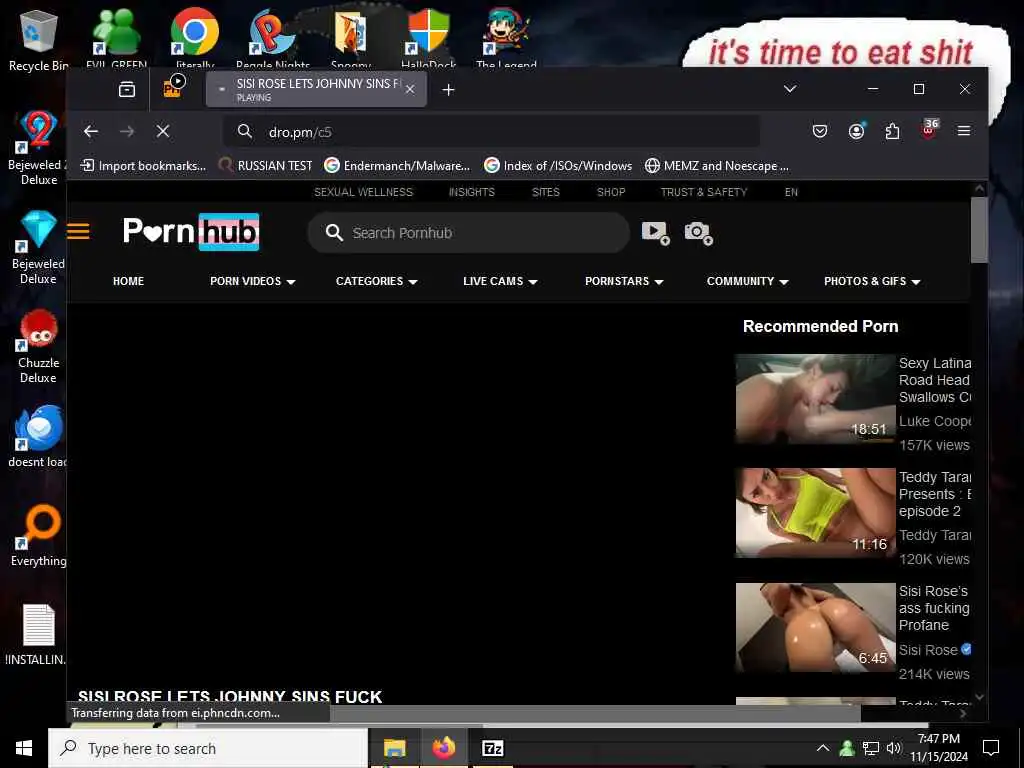
Task: Select the HOME navigation item
Action: point(128,281)
